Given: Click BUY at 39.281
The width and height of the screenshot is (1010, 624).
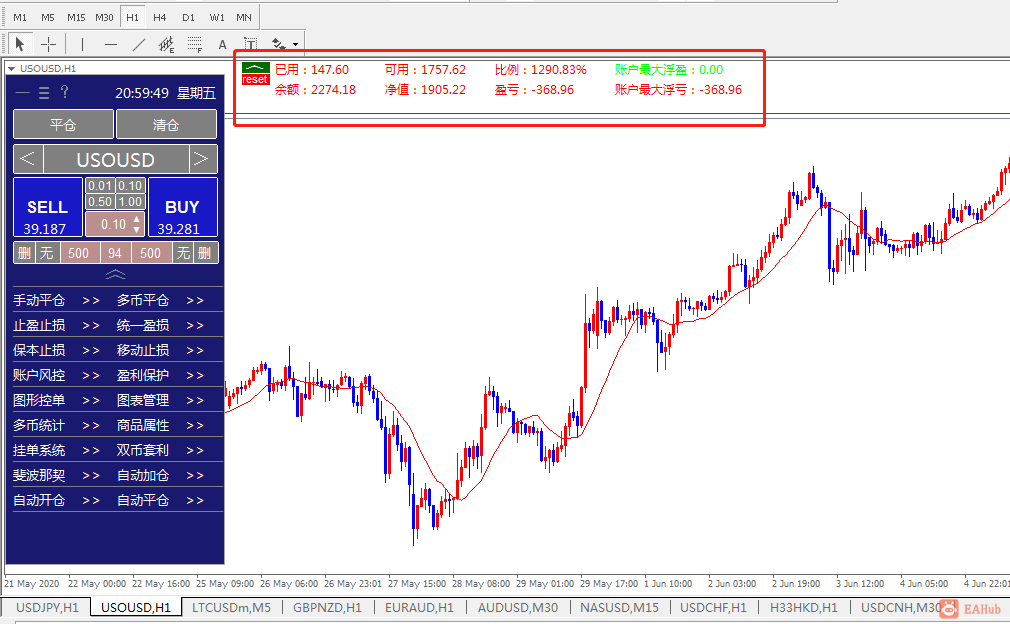Looking at the screenshot, I should [x=182, y=207].
